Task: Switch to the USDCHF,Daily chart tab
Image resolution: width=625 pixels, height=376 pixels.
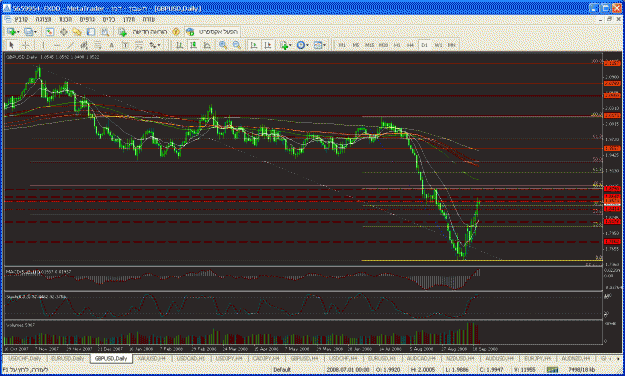Action: pyautogui.click(x=25, y=359)
